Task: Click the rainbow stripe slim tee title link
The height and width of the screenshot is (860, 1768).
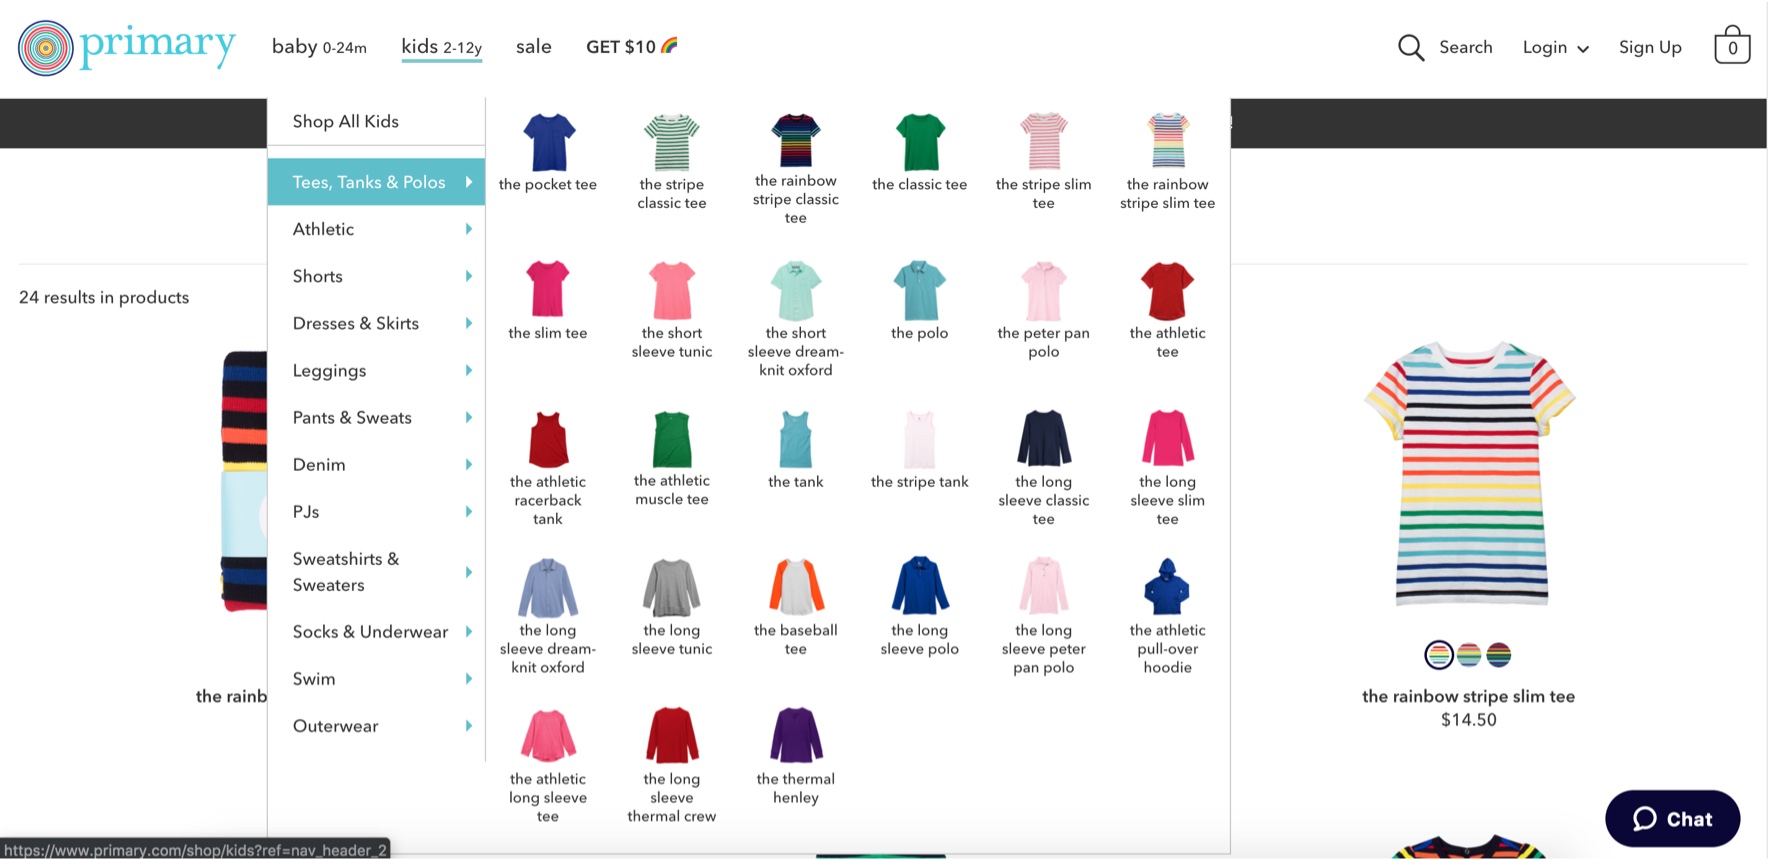Action: [x=1468, y=696]
